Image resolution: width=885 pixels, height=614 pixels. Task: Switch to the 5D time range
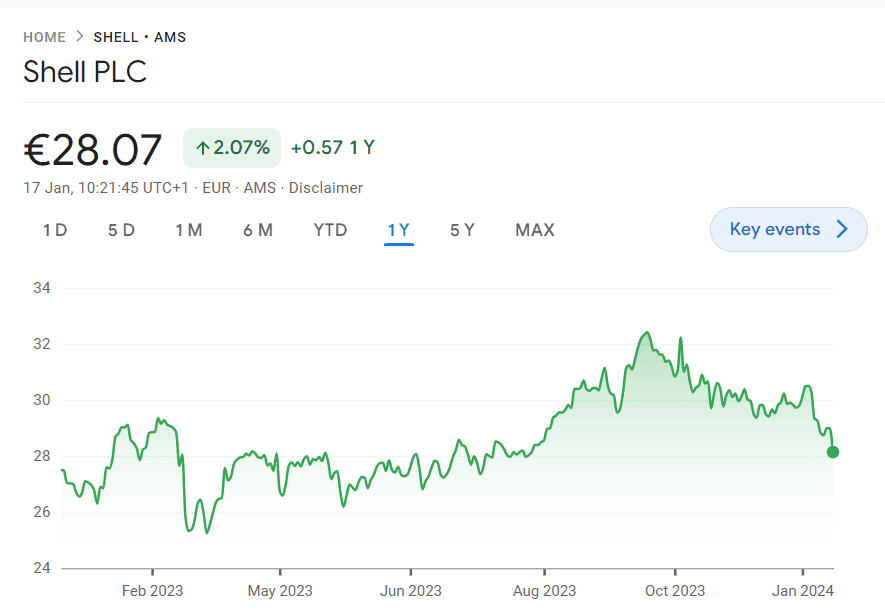pos(121,230)
